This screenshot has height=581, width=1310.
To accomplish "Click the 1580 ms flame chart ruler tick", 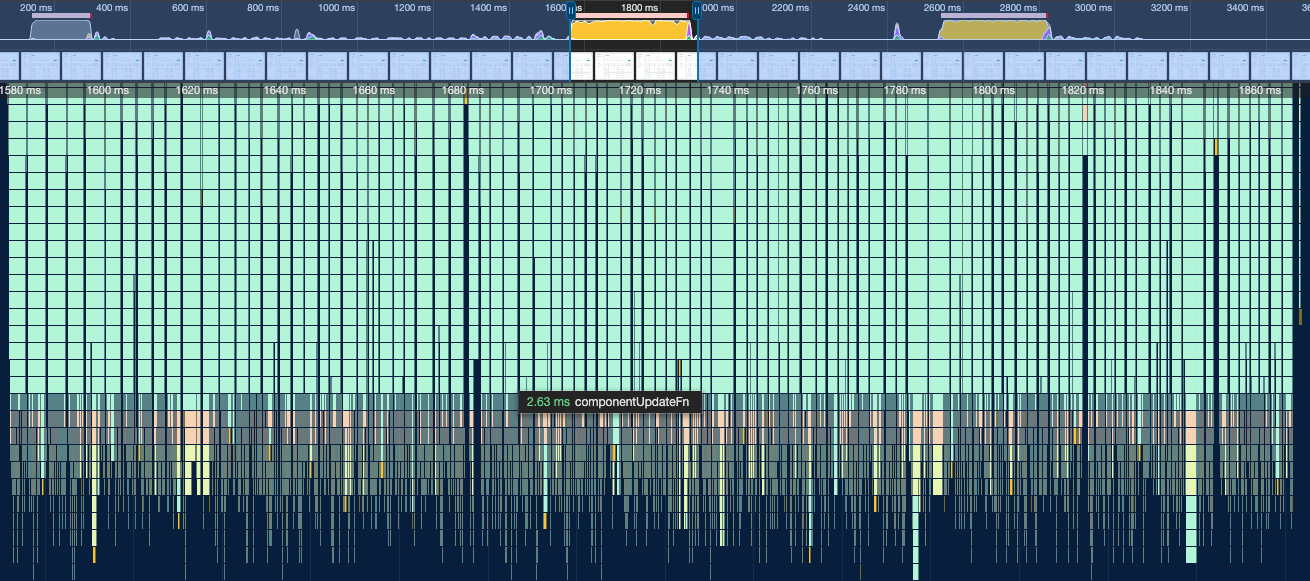I will (x=21, y=90).
